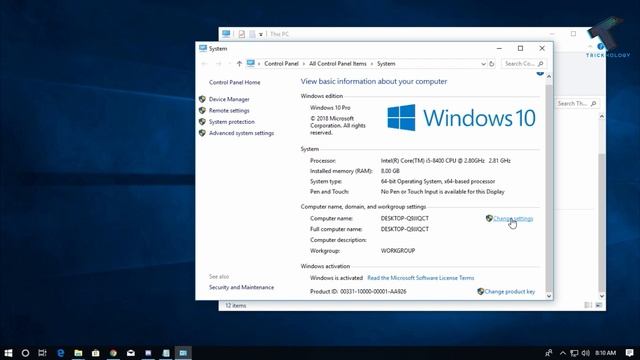The width and height of the screenshot is (640, 360).
Task: Open Advanced system settings
Action: pos(241,133)
